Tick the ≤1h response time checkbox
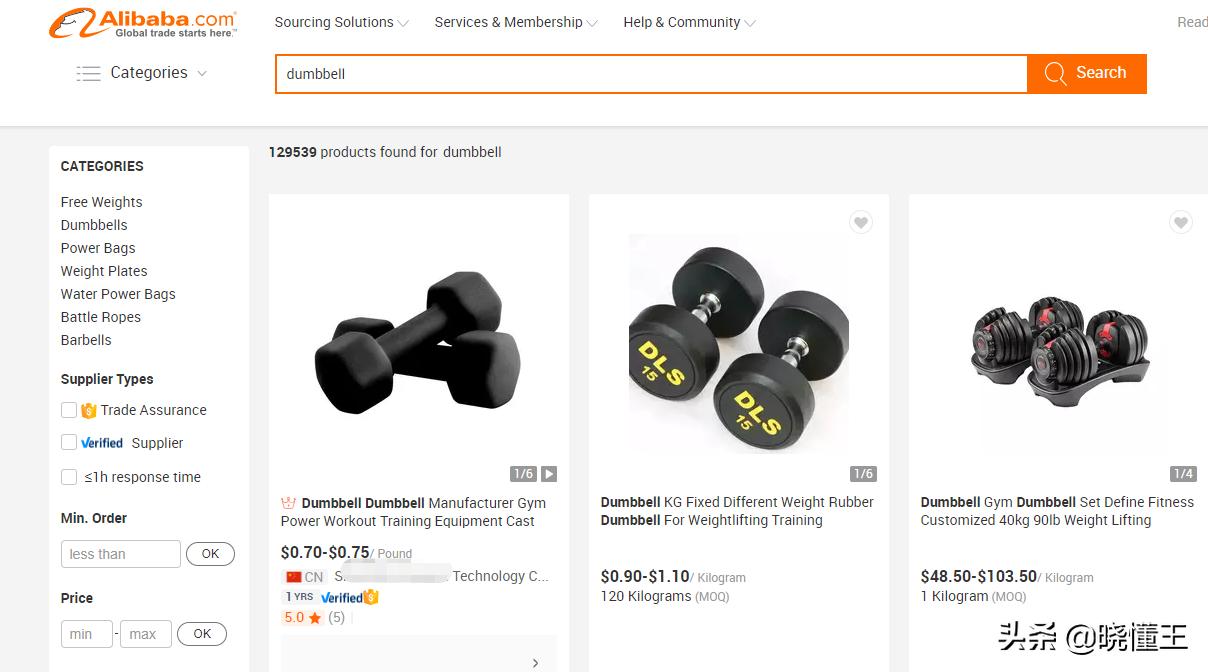The height and width of the screenshot is (672, 1208). click(69, 477)
